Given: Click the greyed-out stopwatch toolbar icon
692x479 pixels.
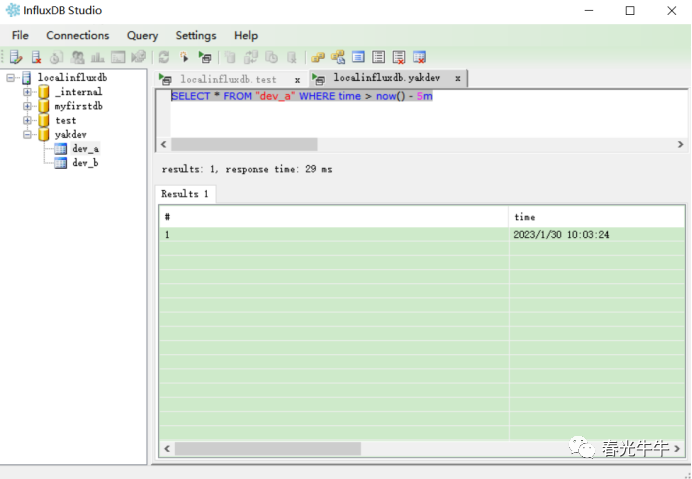Looking at the screenshot, I should [56, 57].
